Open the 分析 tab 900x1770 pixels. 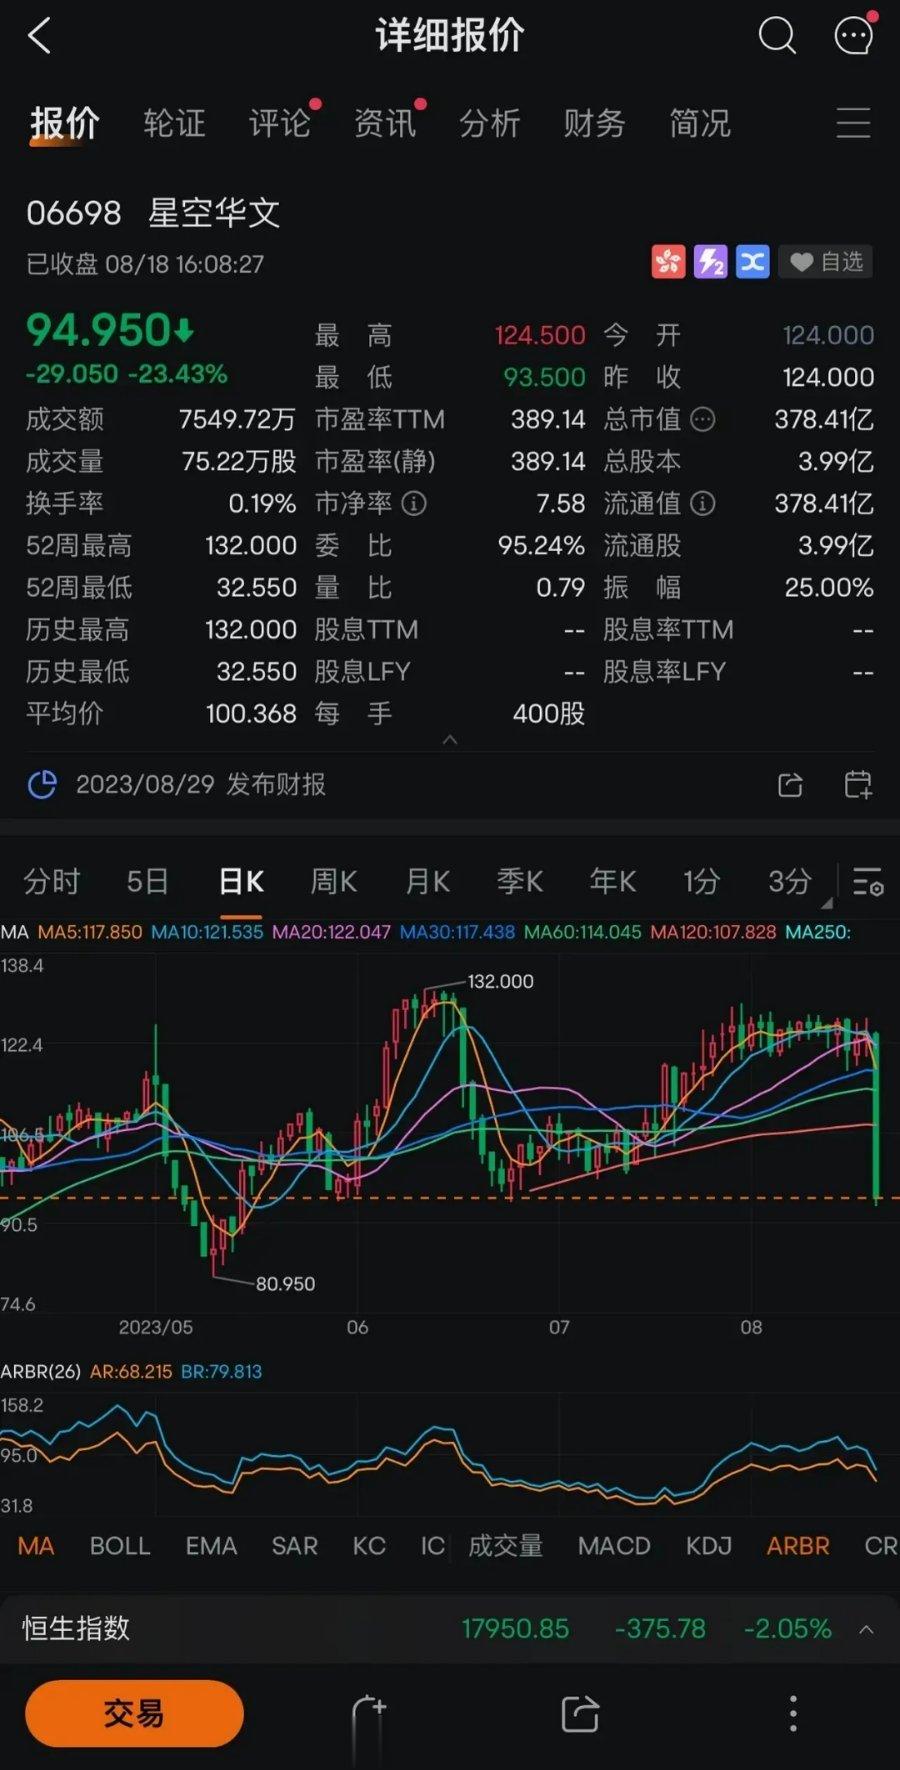(x=489, y=123)
